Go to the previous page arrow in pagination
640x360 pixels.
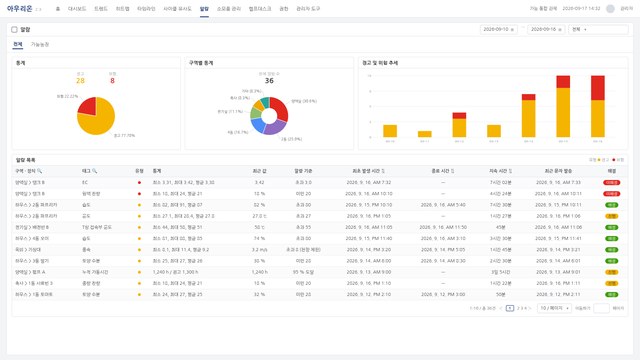tap(501, 308)
